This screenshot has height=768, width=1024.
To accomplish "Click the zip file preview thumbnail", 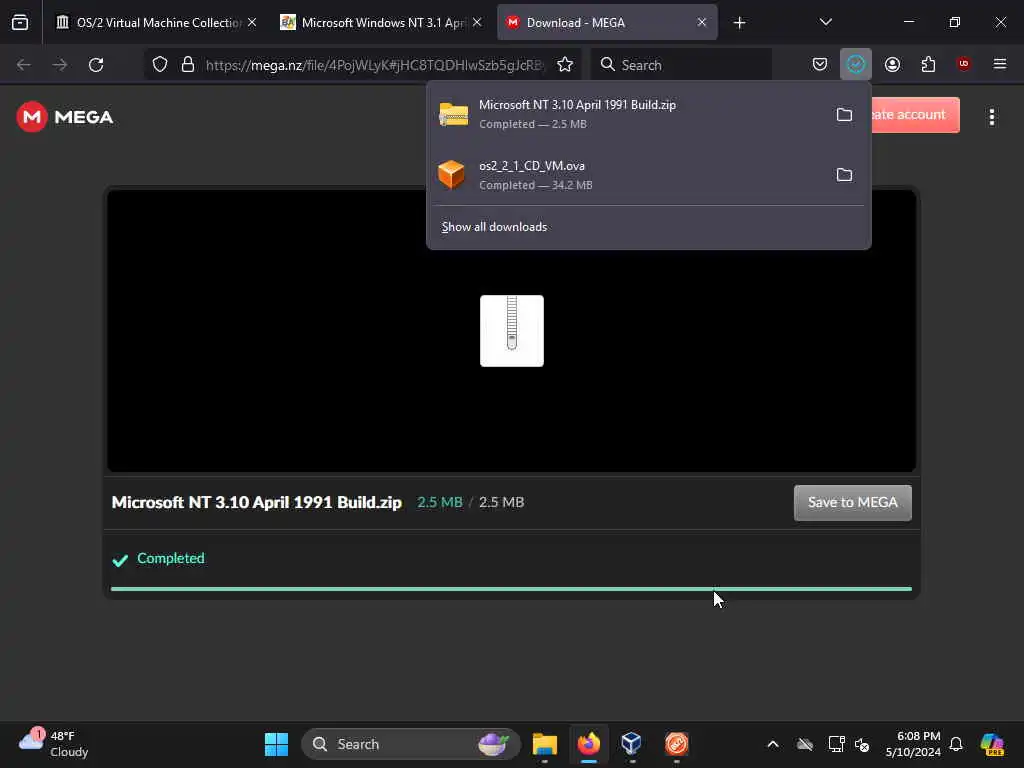I will click(x=511, y=331).
